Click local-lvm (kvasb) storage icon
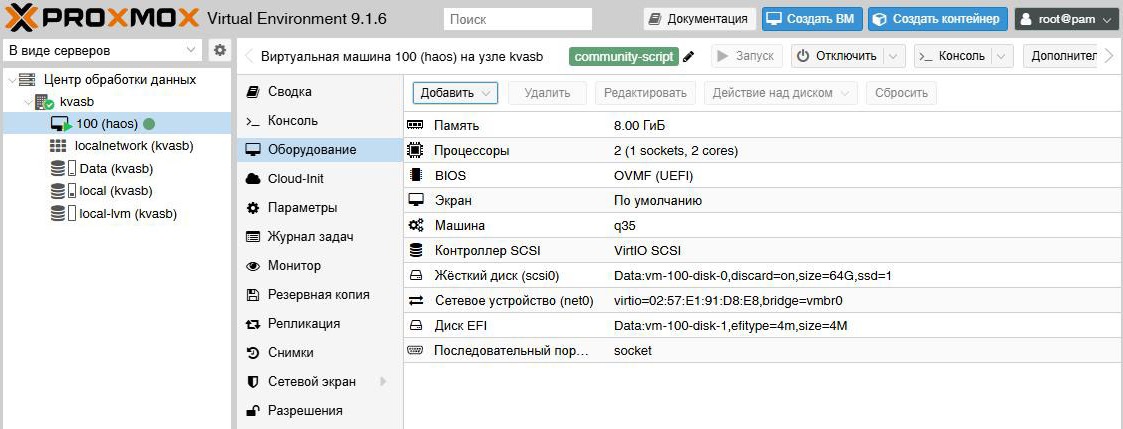 [x=63, y=213]
